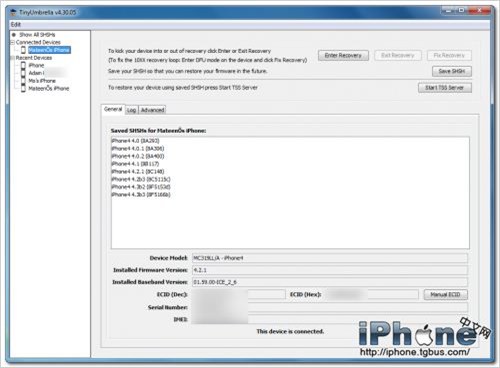The width and height of the screenshot is (500, 368).
Task: Open the General tab
Action: click(113, 109)
